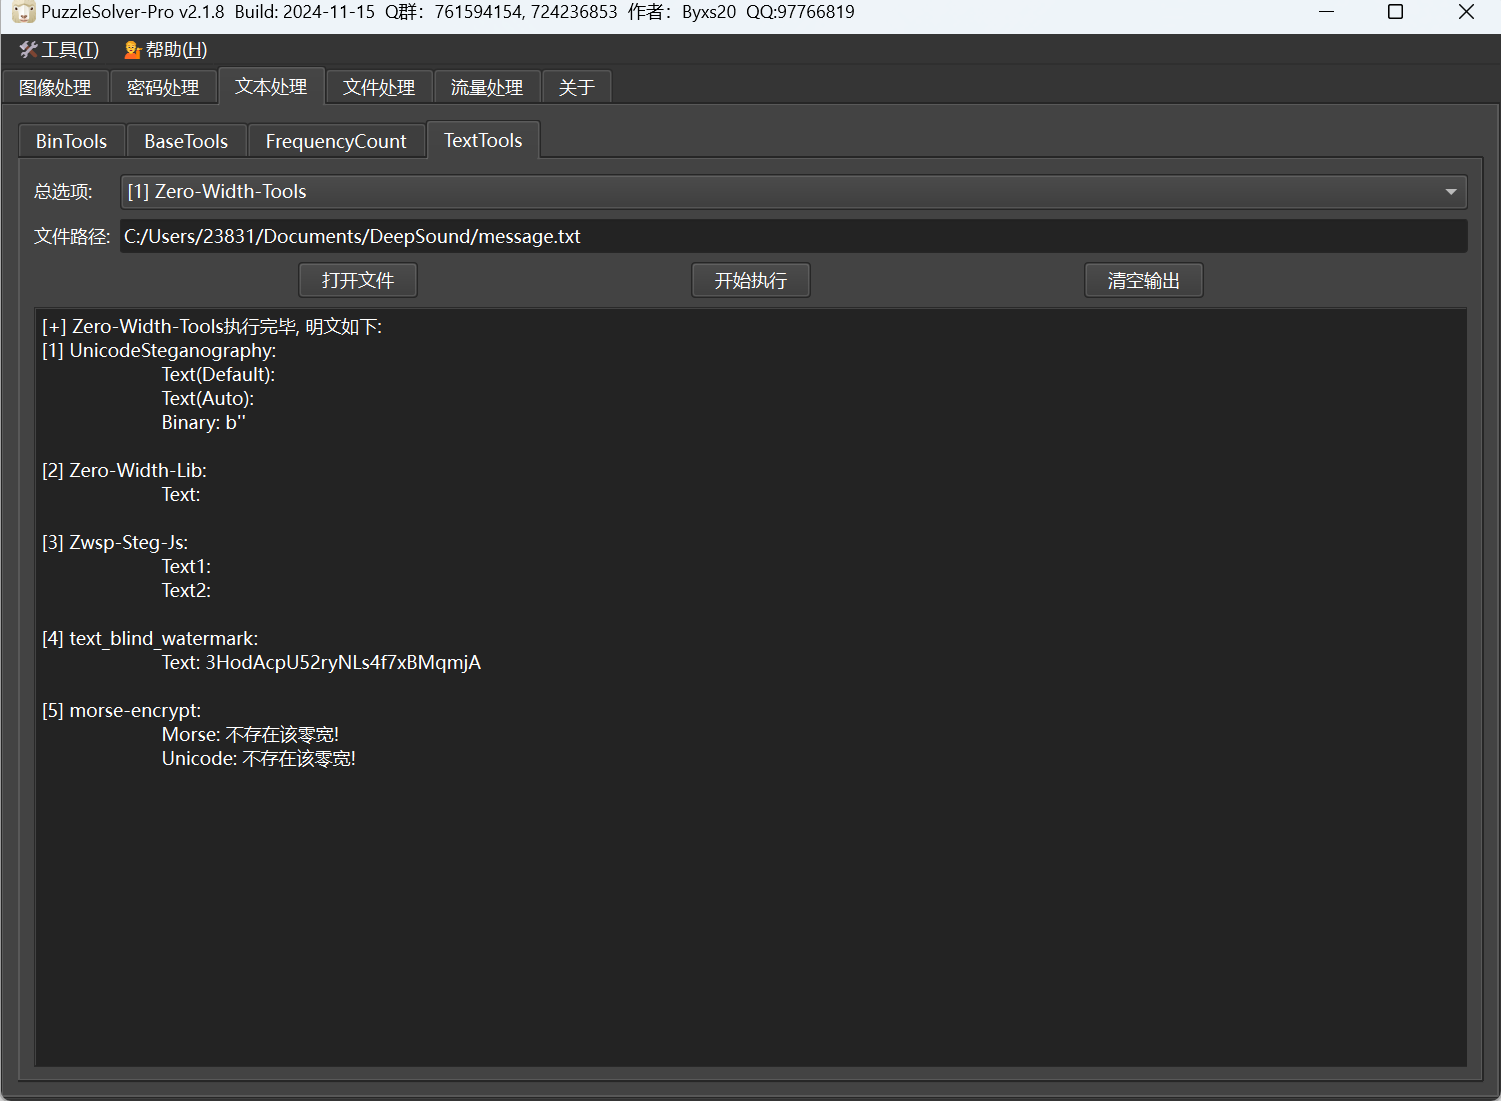Click the 'Text(Default):' output line
This screenshot has width=1501, height=1101.
218,375
